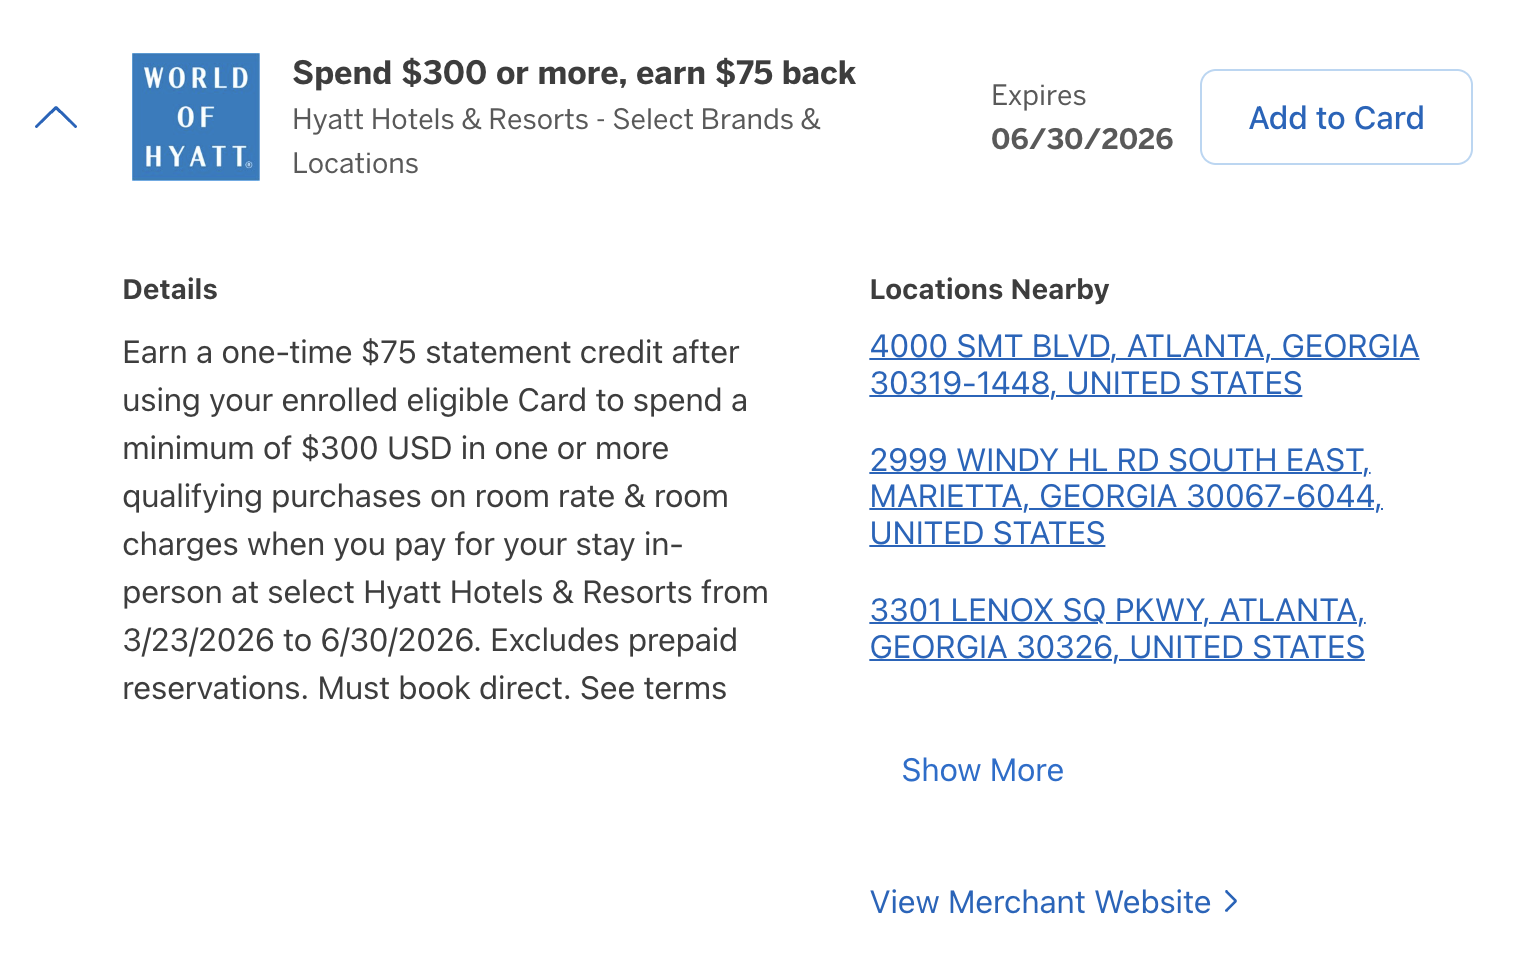The height and width of the screenshot is (966, 1522).
Task: Open the View Merchant Website link
Action: coord(1040,902)
